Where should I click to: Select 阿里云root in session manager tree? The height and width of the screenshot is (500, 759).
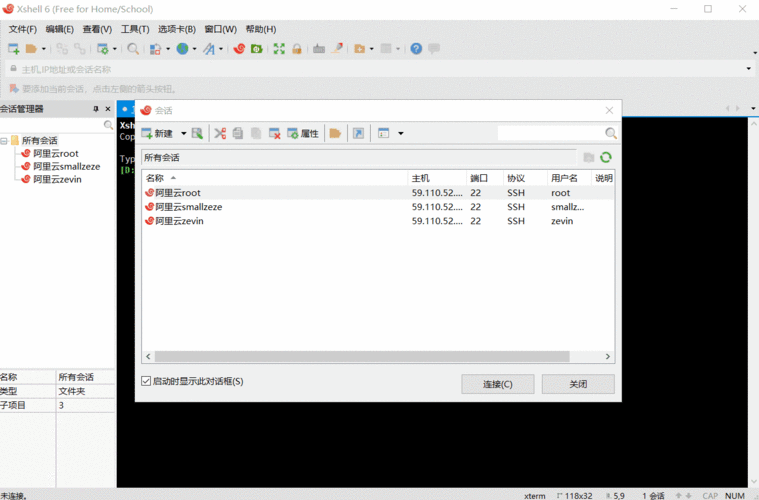[x=56, y=153]
